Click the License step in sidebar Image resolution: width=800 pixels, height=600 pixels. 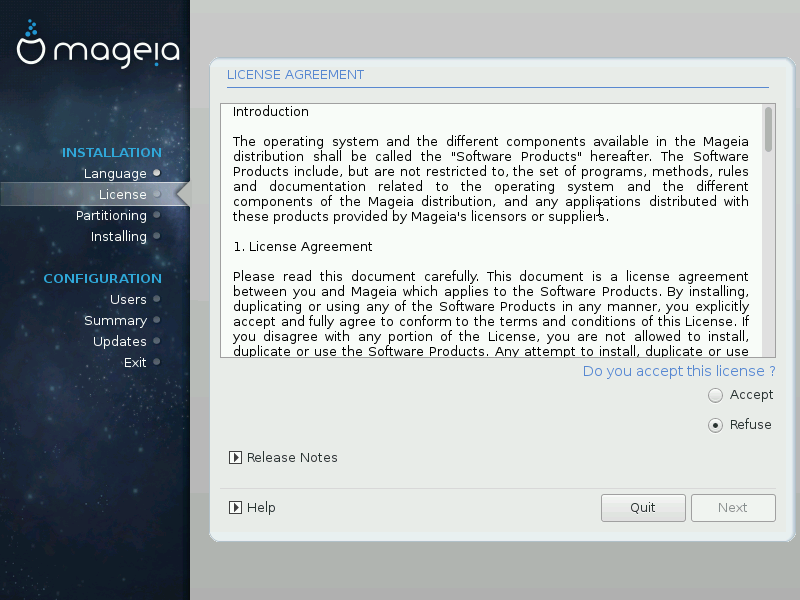point(122,194)
